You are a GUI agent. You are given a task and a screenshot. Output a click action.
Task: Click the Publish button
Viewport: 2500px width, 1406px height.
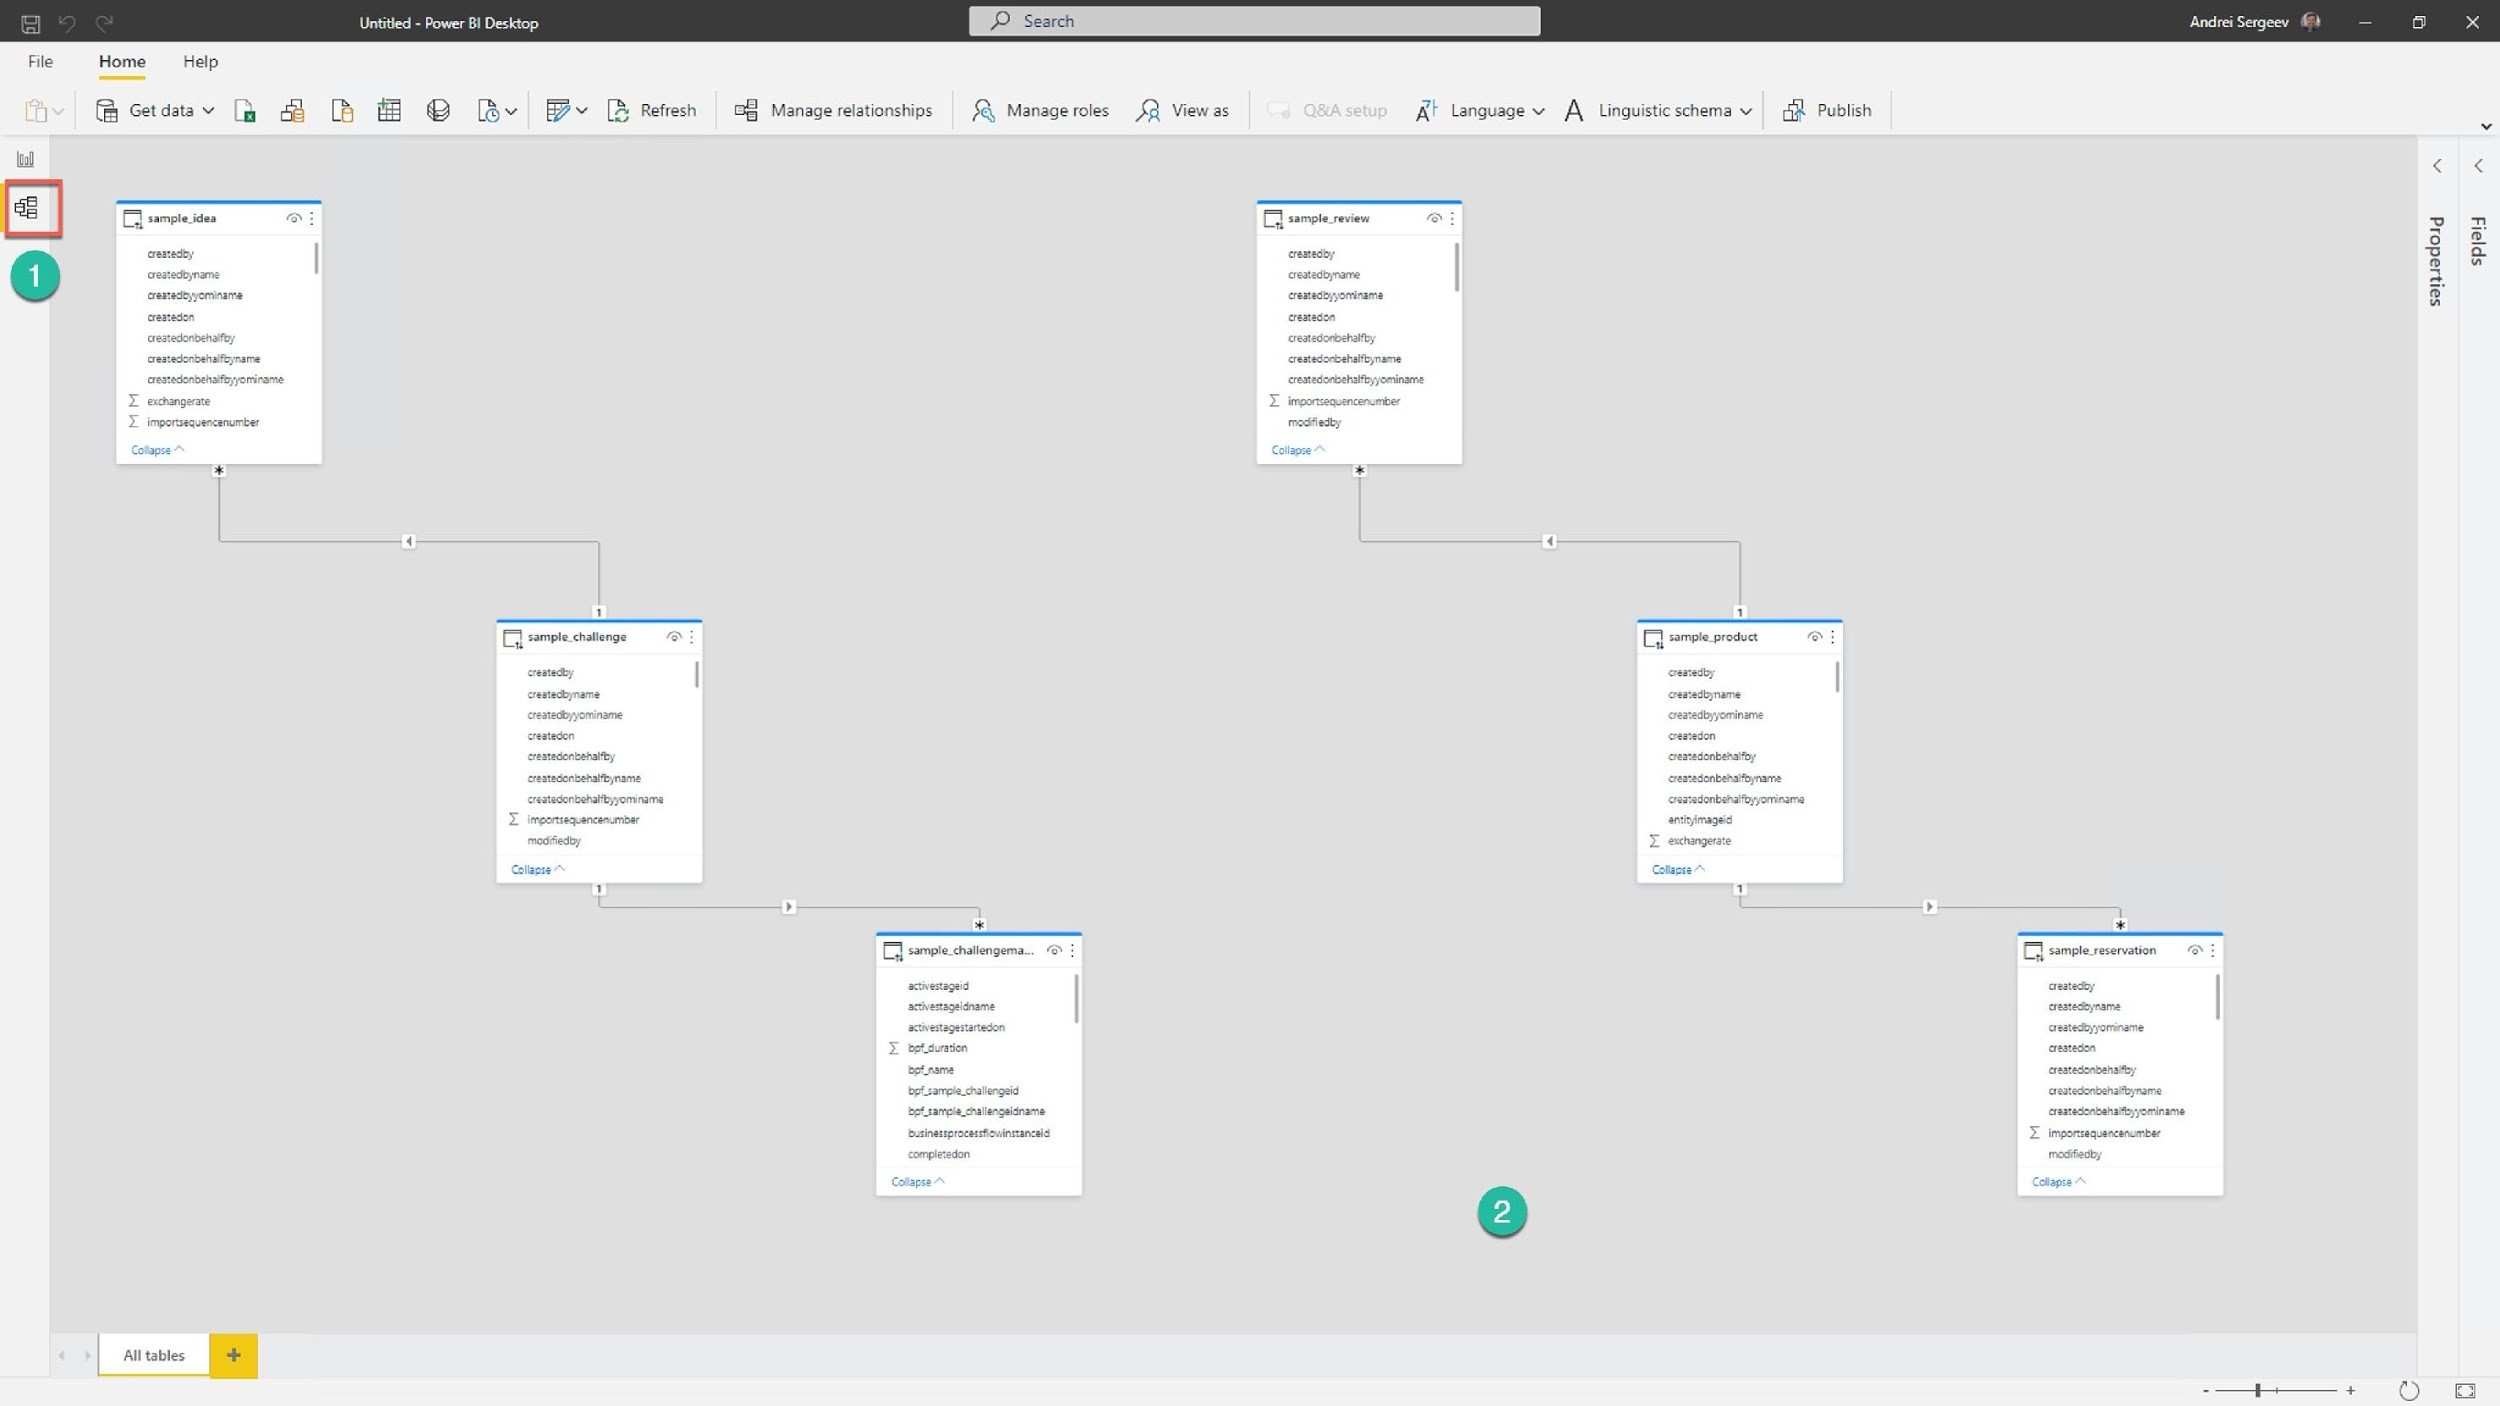tap(1827, 110)
